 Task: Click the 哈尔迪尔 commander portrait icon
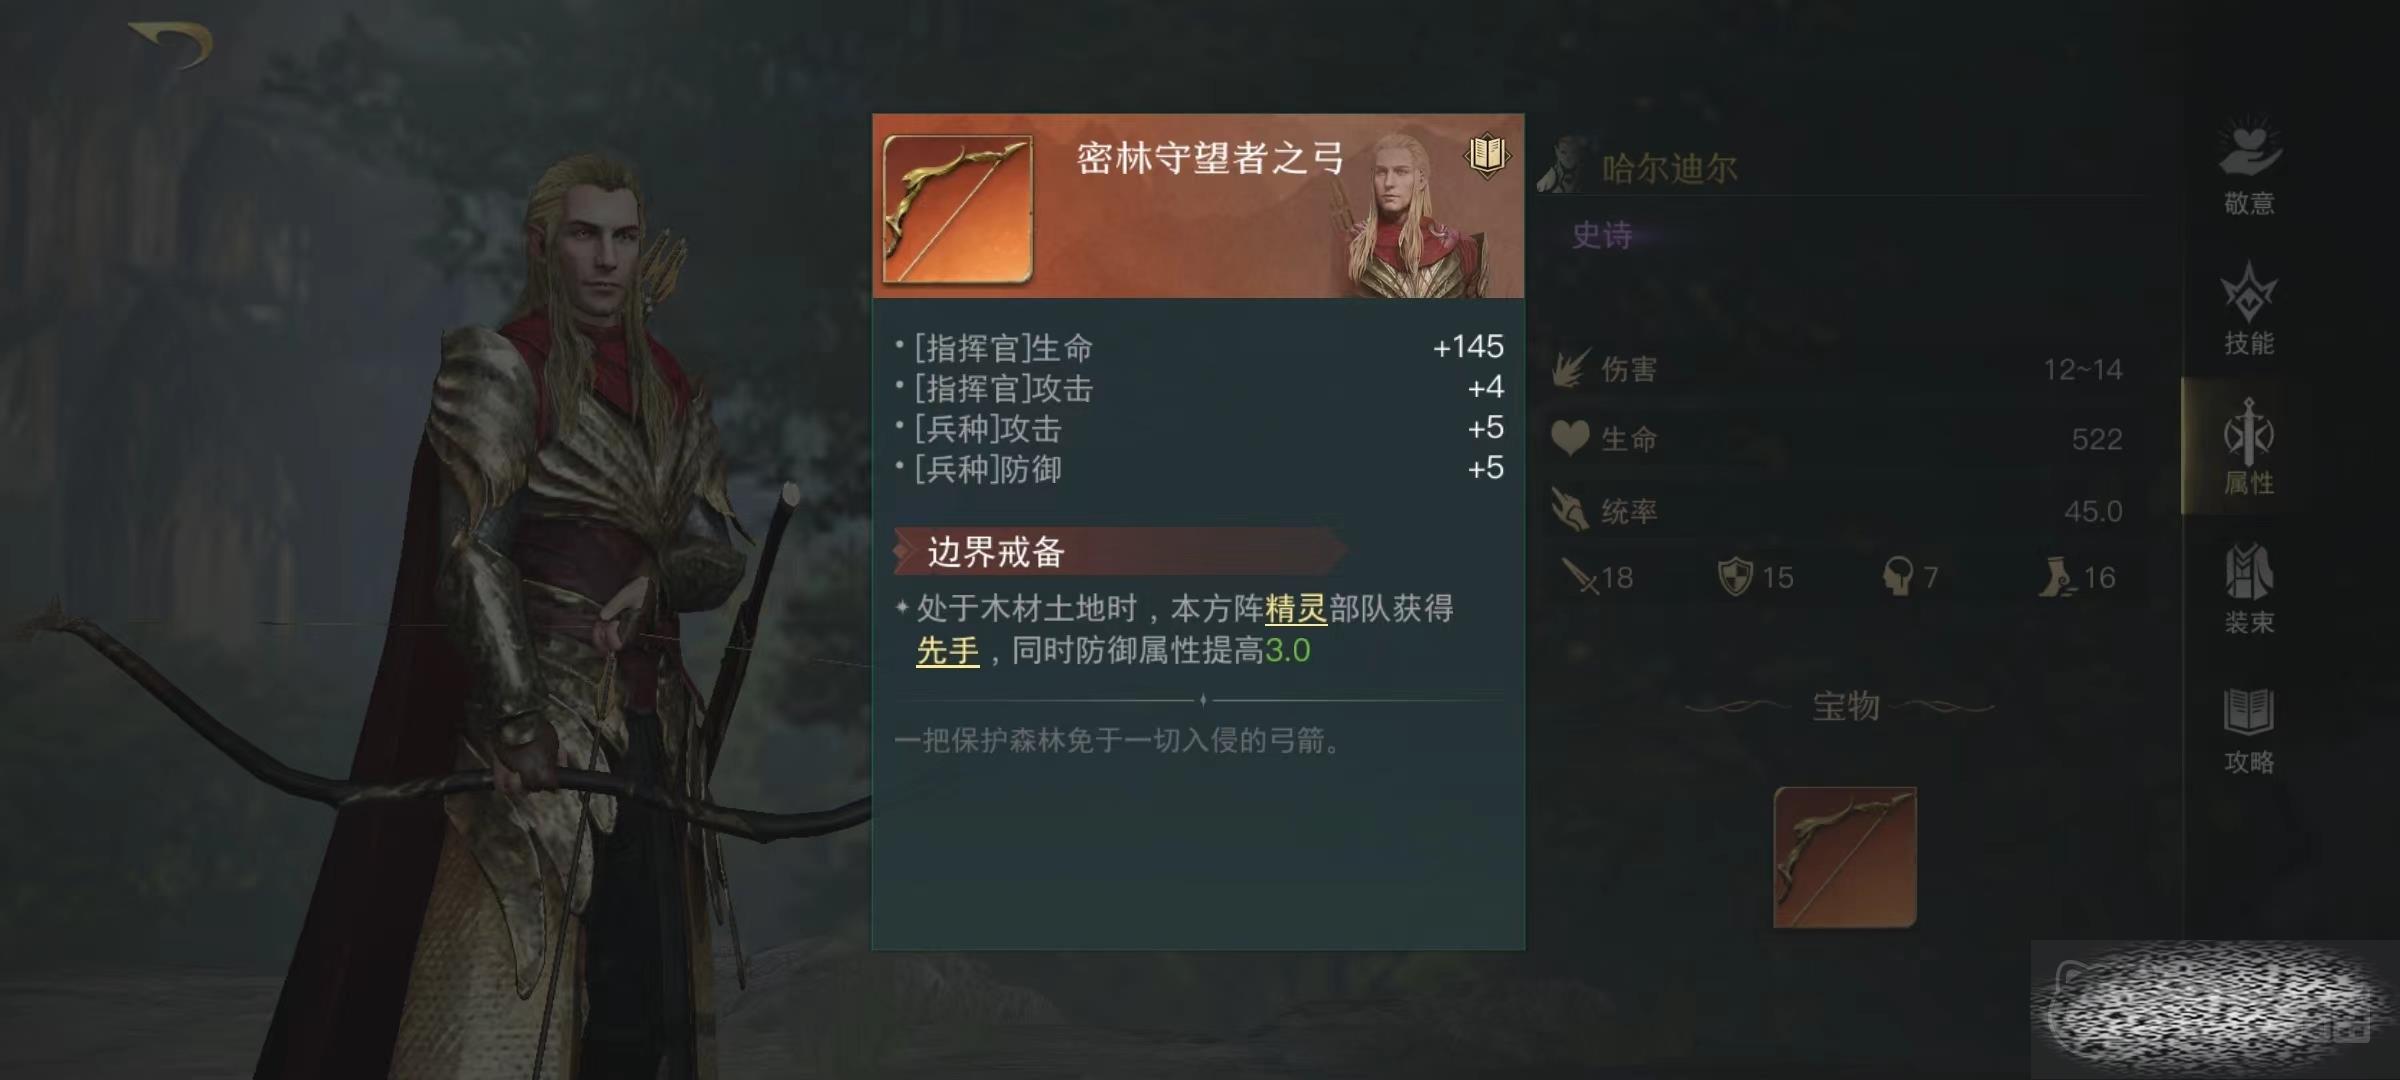pos(1563,166)
